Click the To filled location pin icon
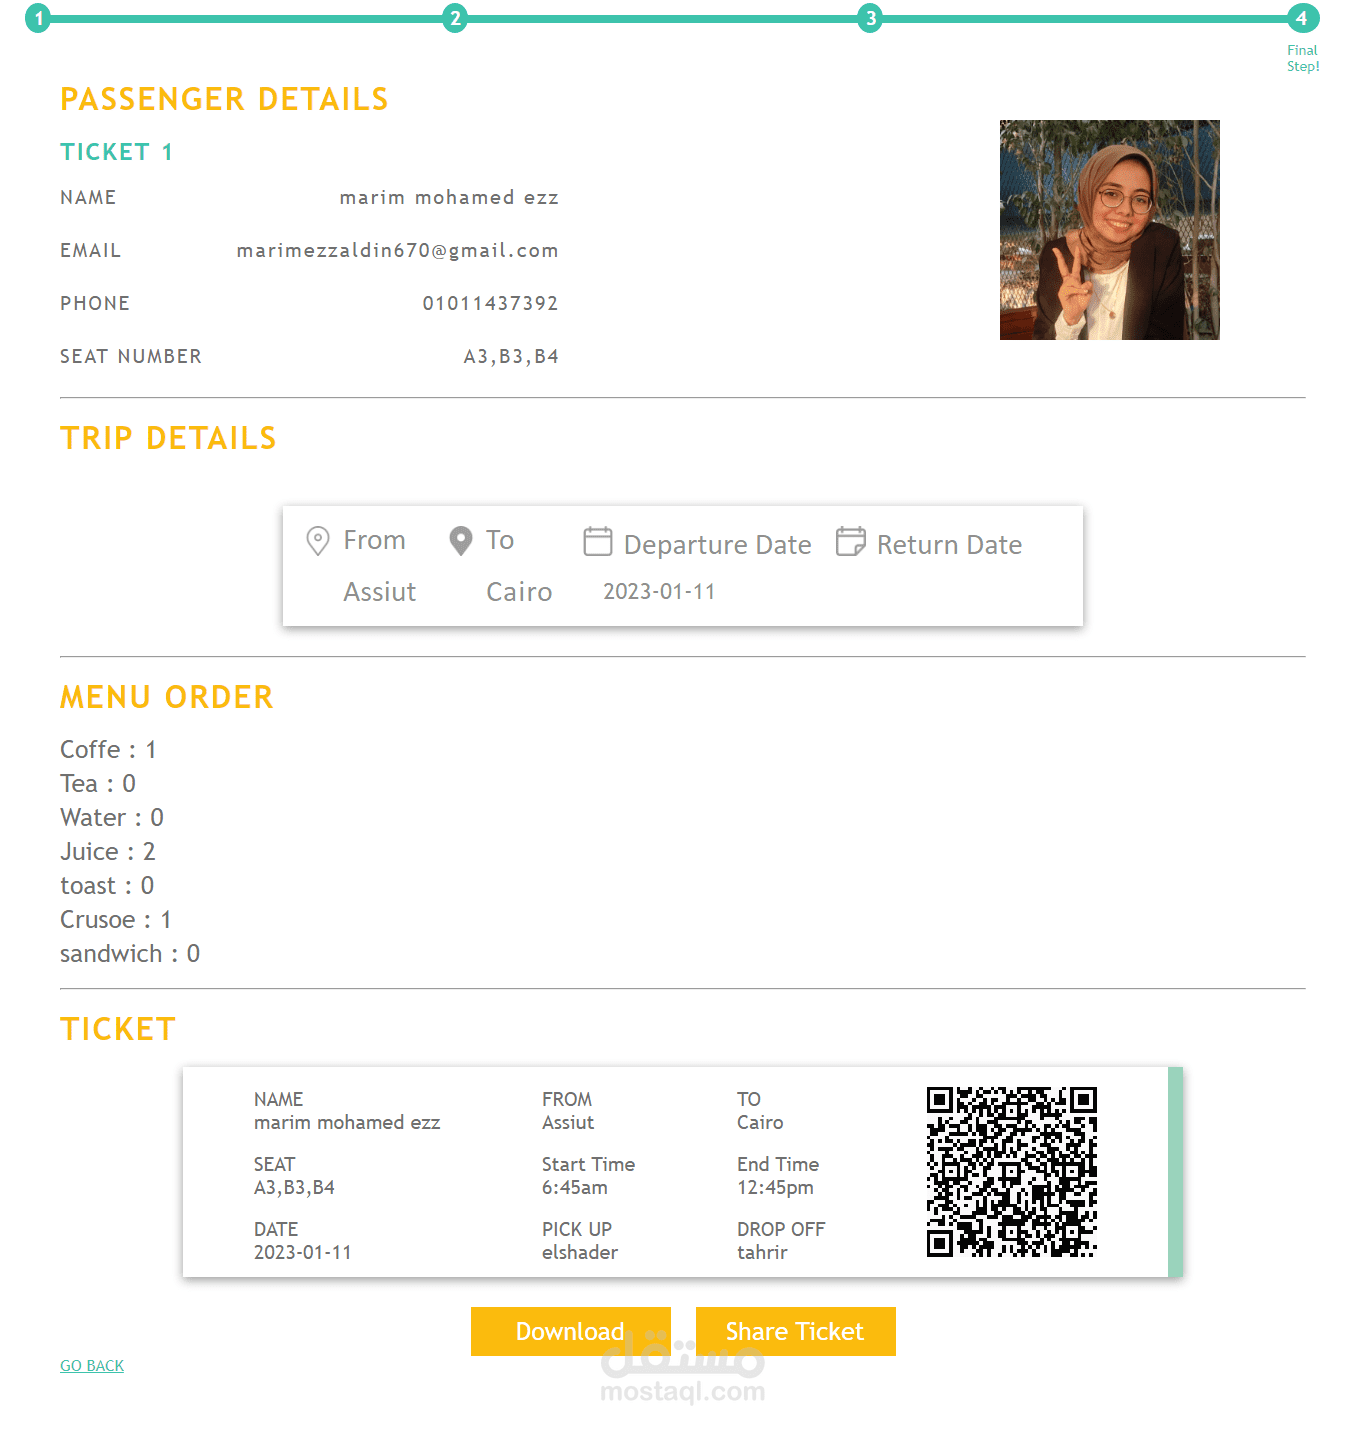Image resolution: width=1366 pixels, height=1435 pixels. [x=461, y=541]
